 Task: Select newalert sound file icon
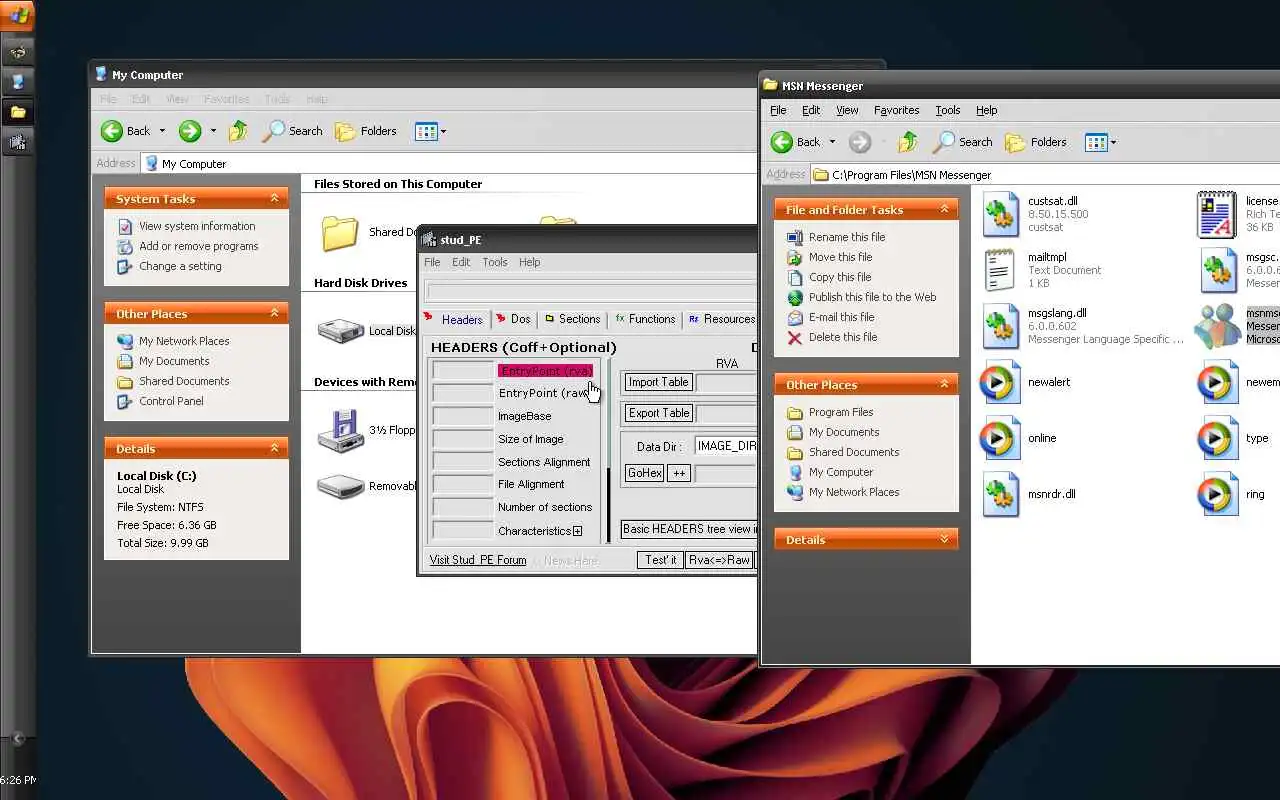999,382
